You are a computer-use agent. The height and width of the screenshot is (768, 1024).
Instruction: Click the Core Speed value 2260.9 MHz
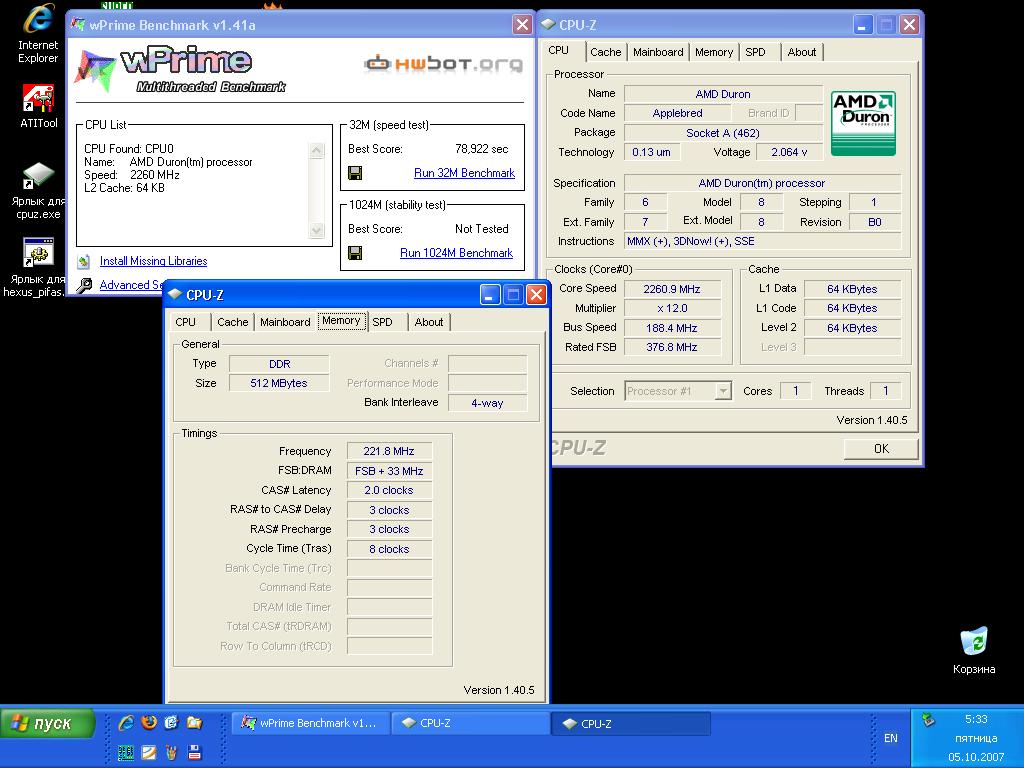[672, 289]
